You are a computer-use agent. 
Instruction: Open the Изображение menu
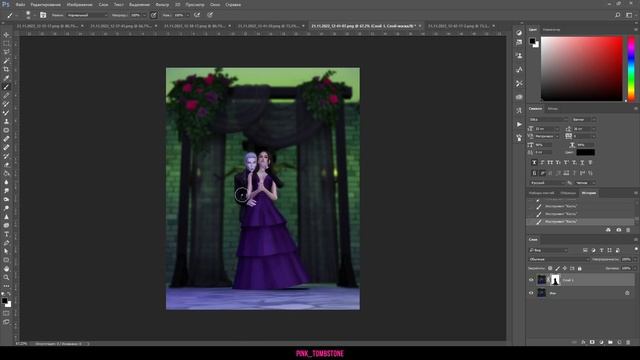click(x=79, y=4)
